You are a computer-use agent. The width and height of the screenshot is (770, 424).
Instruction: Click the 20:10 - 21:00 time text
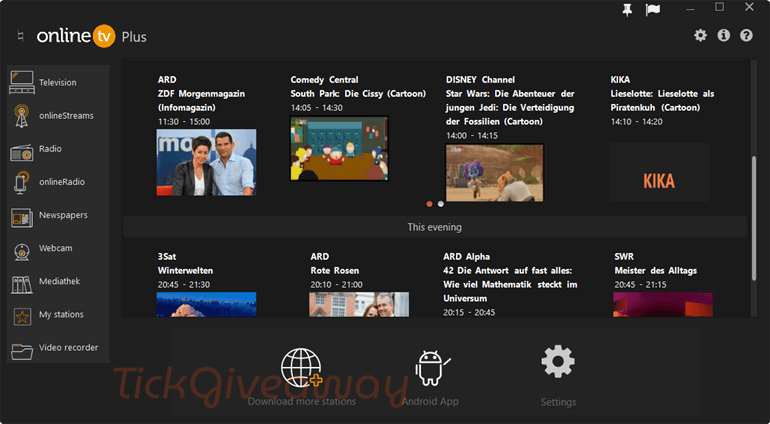click(336, 284)
